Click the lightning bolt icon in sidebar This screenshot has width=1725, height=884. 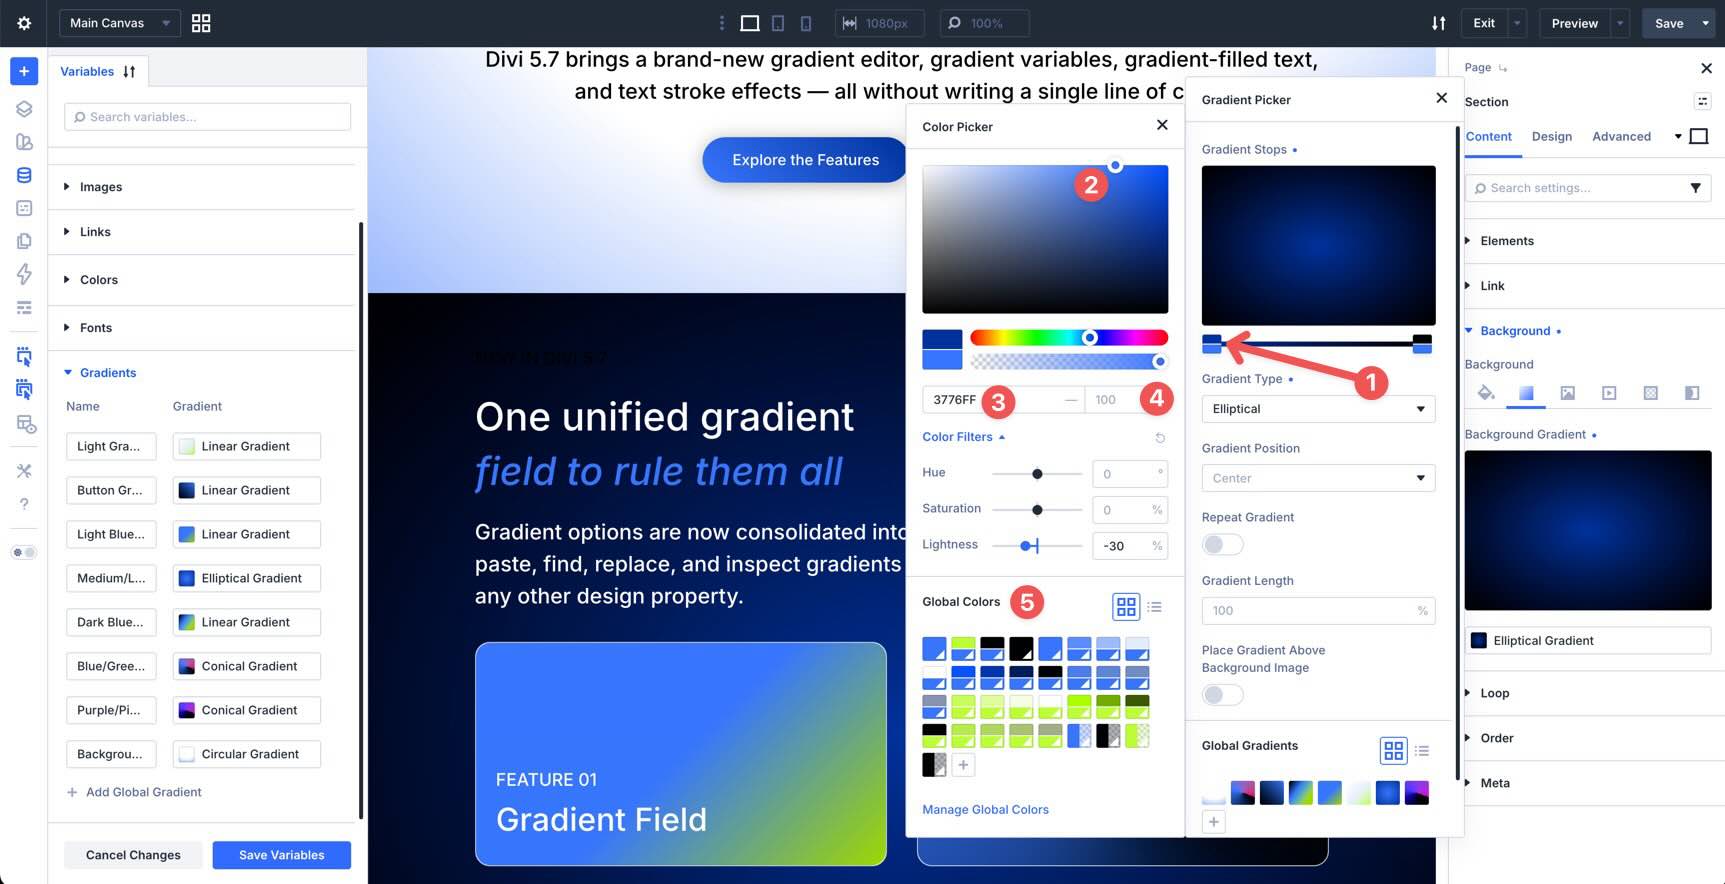(24, 274)
